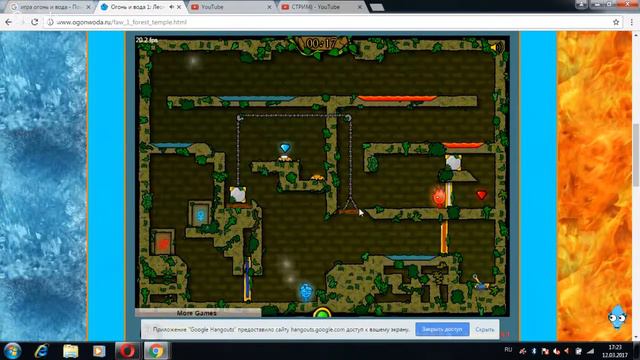Image resolution: width=640 pixels, height=360 pixels.
Task: Click the blue Hangouts stop sharing button
Action: click(442, 329)
